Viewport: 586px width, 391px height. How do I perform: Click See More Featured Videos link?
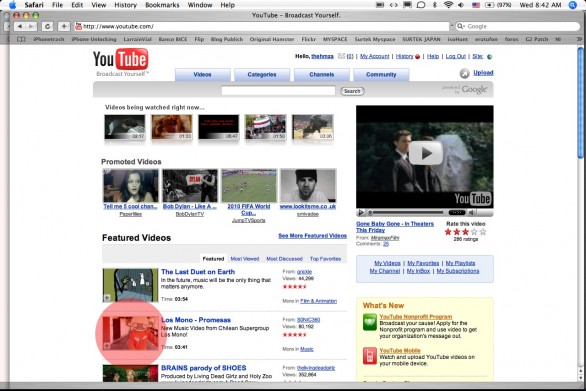click(312, 235)
